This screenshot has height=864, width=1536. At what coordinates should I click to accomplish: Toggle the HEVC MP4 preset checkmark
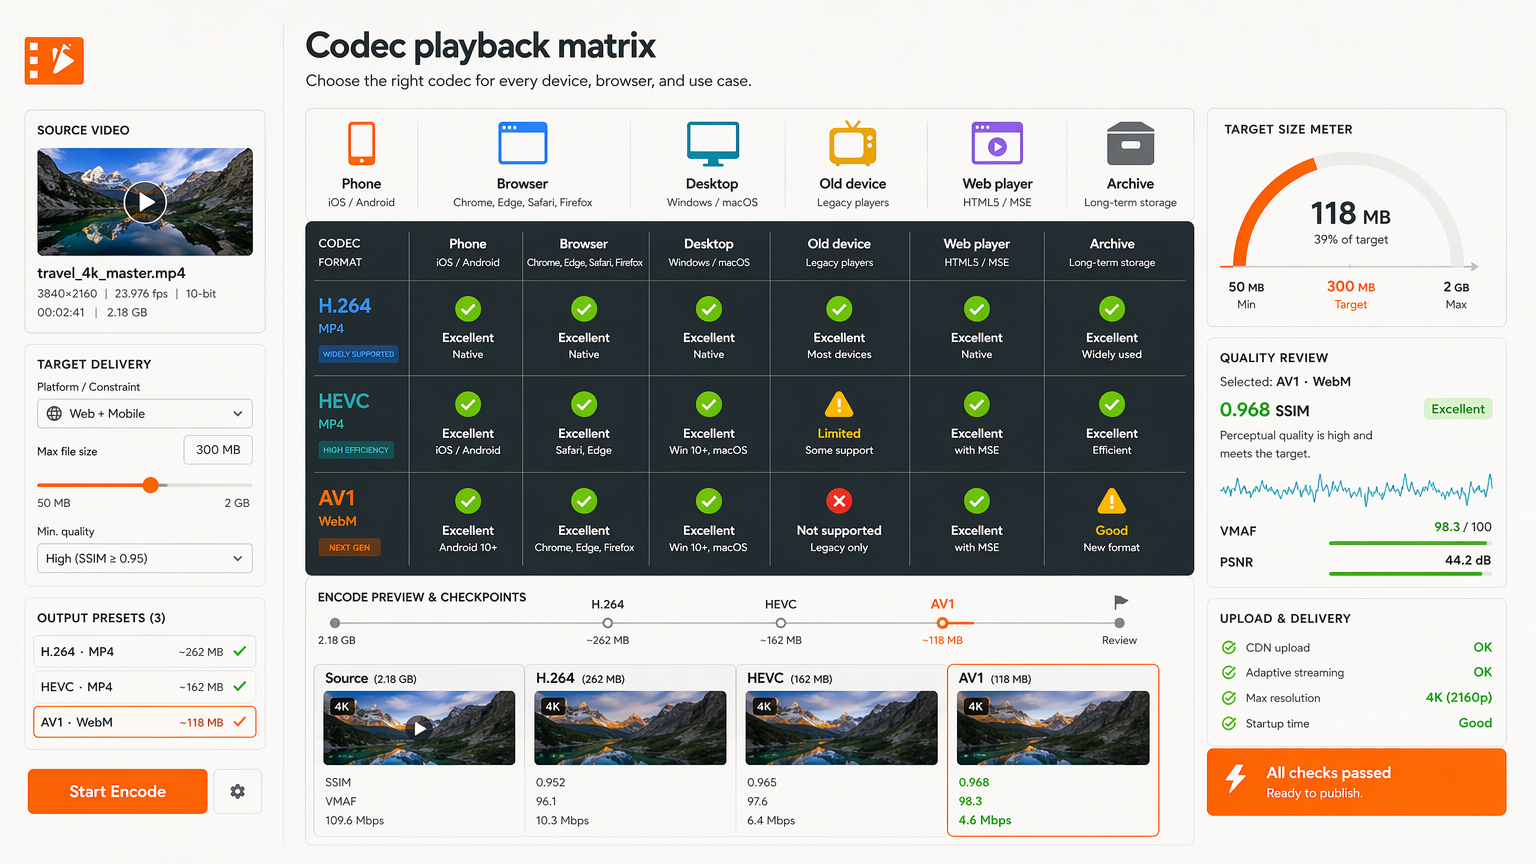240,687
